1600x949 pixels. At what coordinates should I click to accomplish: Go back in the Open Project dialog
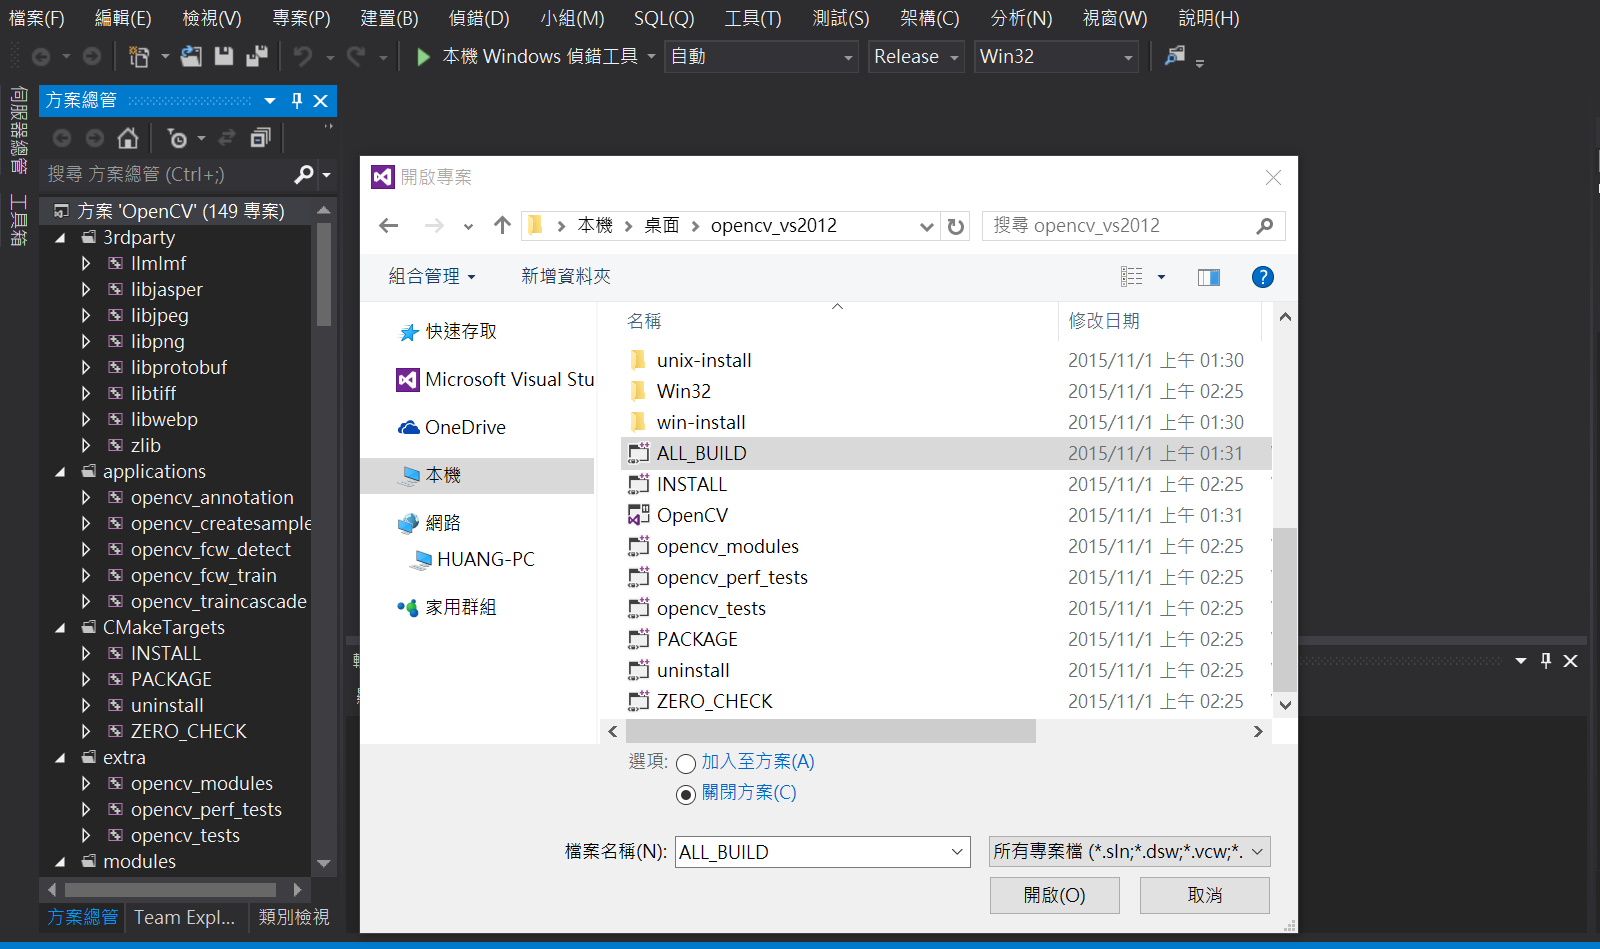(x=389, y=226)
